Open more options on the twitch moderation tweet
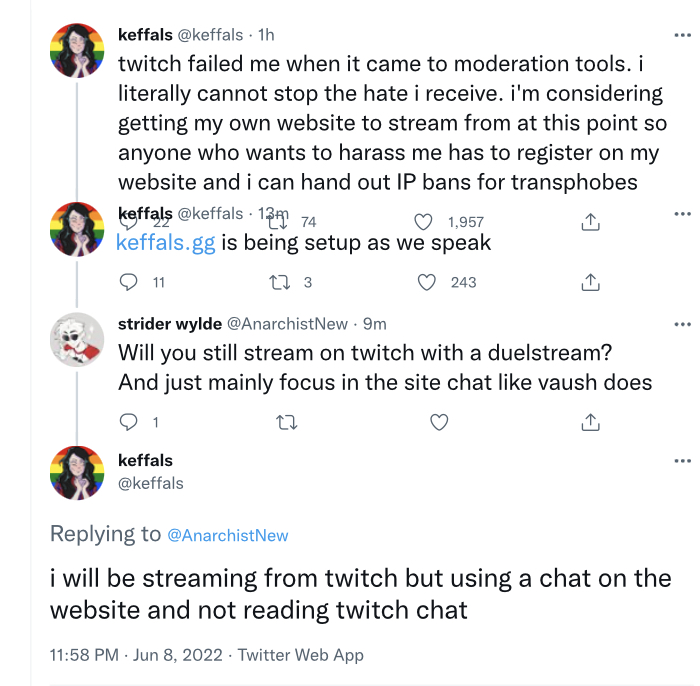 682,35
